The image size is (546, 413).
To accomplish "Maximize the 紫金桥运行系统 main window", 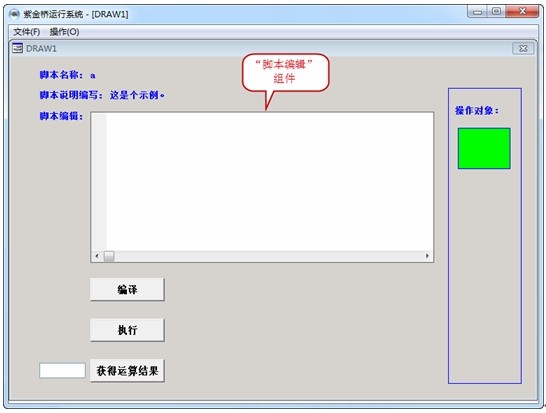I will tap(496, 11).
